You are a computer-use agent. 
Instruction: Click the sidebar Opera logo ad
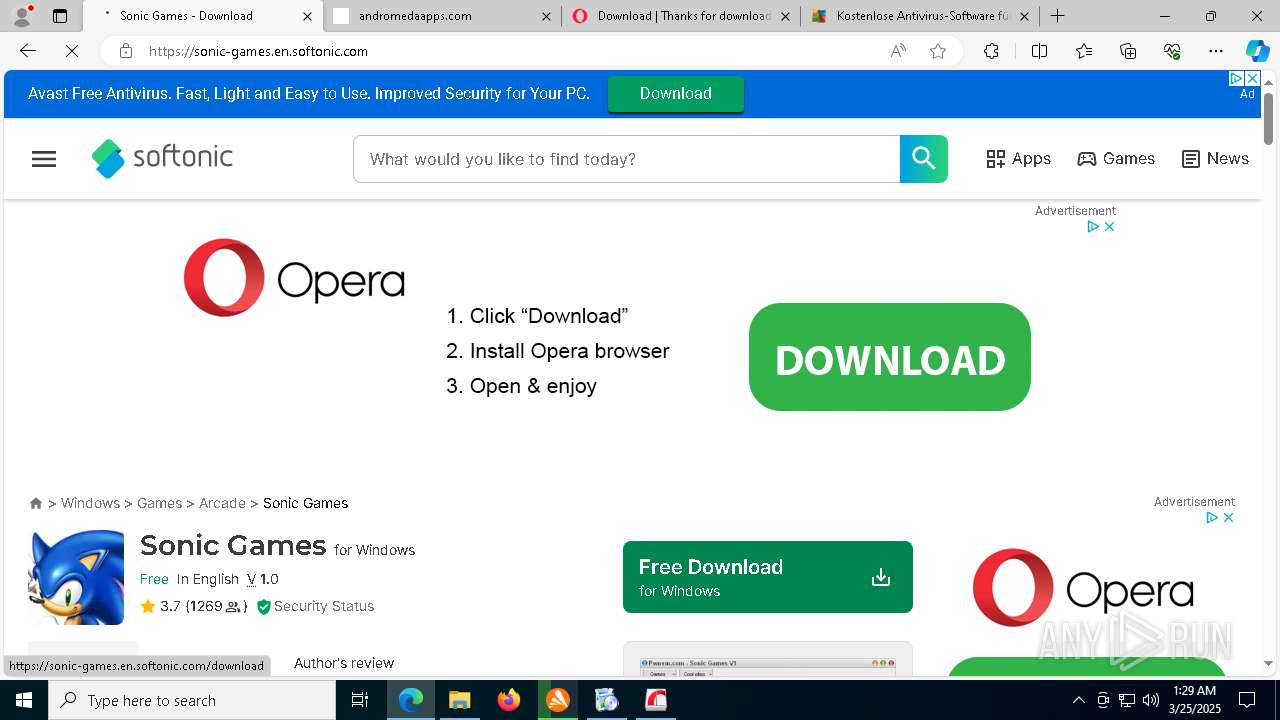click(x=1083, y=587)
